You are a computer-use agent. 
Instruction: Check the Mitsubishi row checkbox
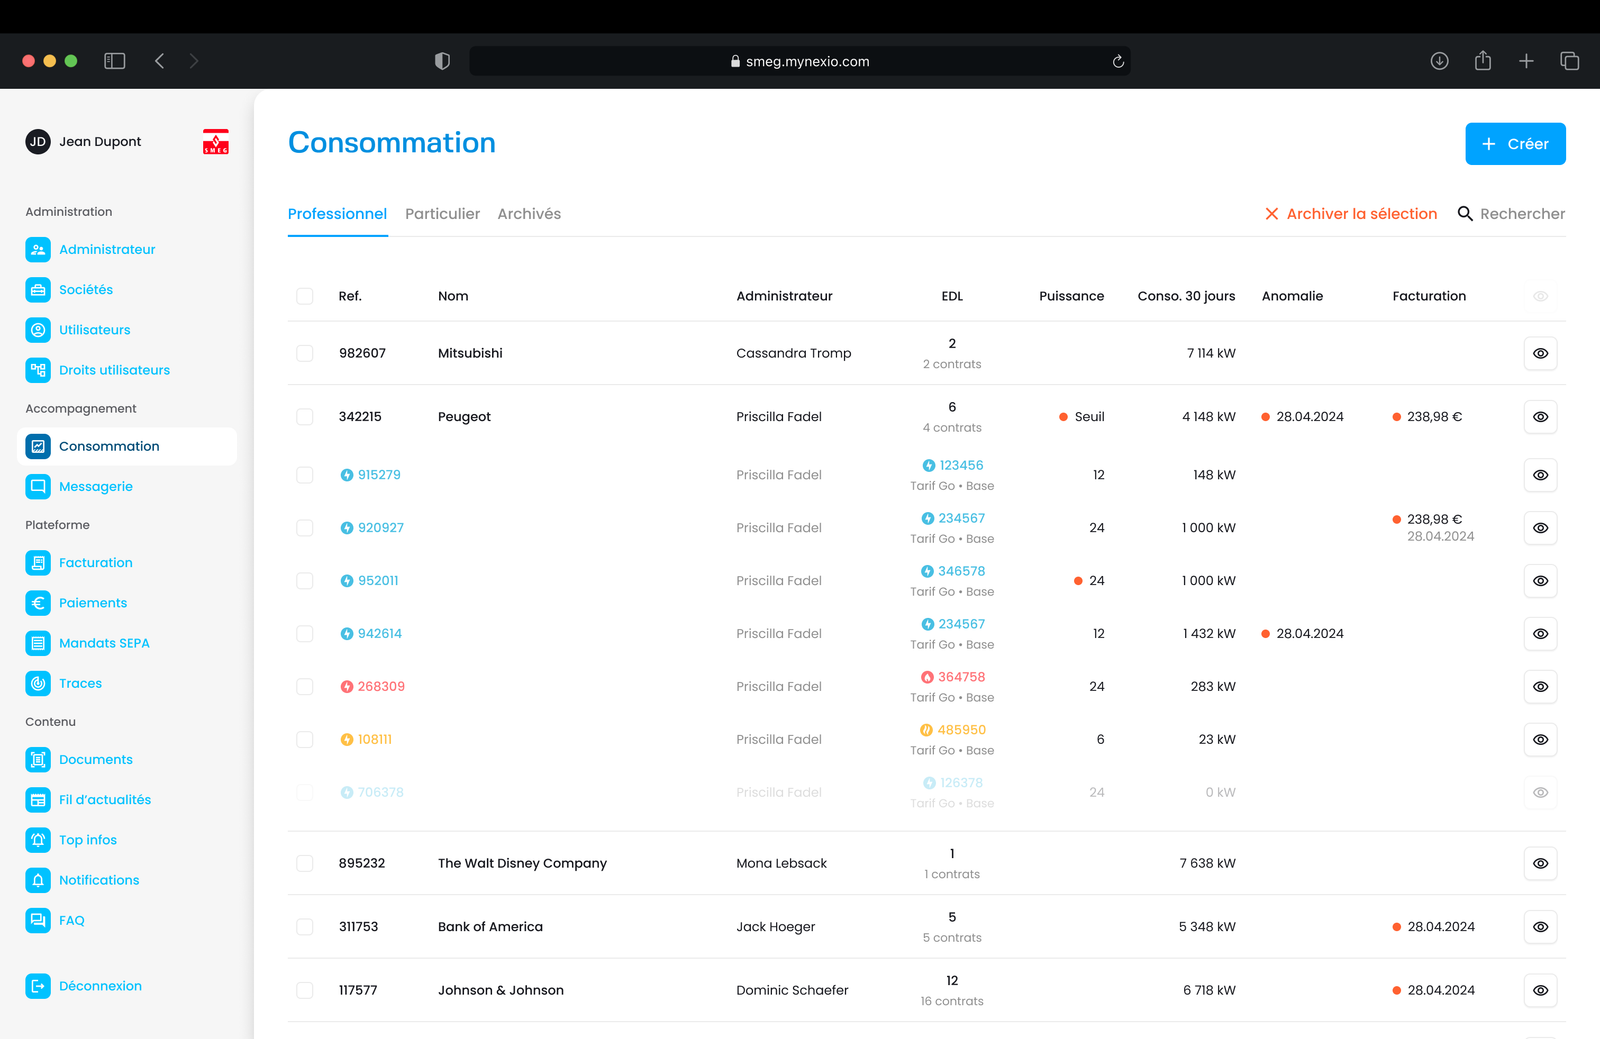click(x=305, y=353)
